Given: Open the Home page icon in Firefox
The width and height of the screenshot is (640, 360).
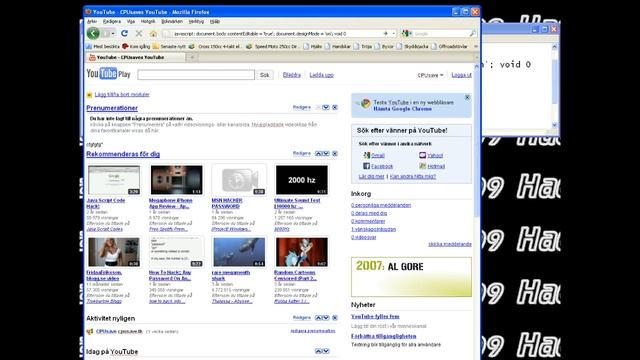Looking at the screenshot, I should click(x=153, y=33).
